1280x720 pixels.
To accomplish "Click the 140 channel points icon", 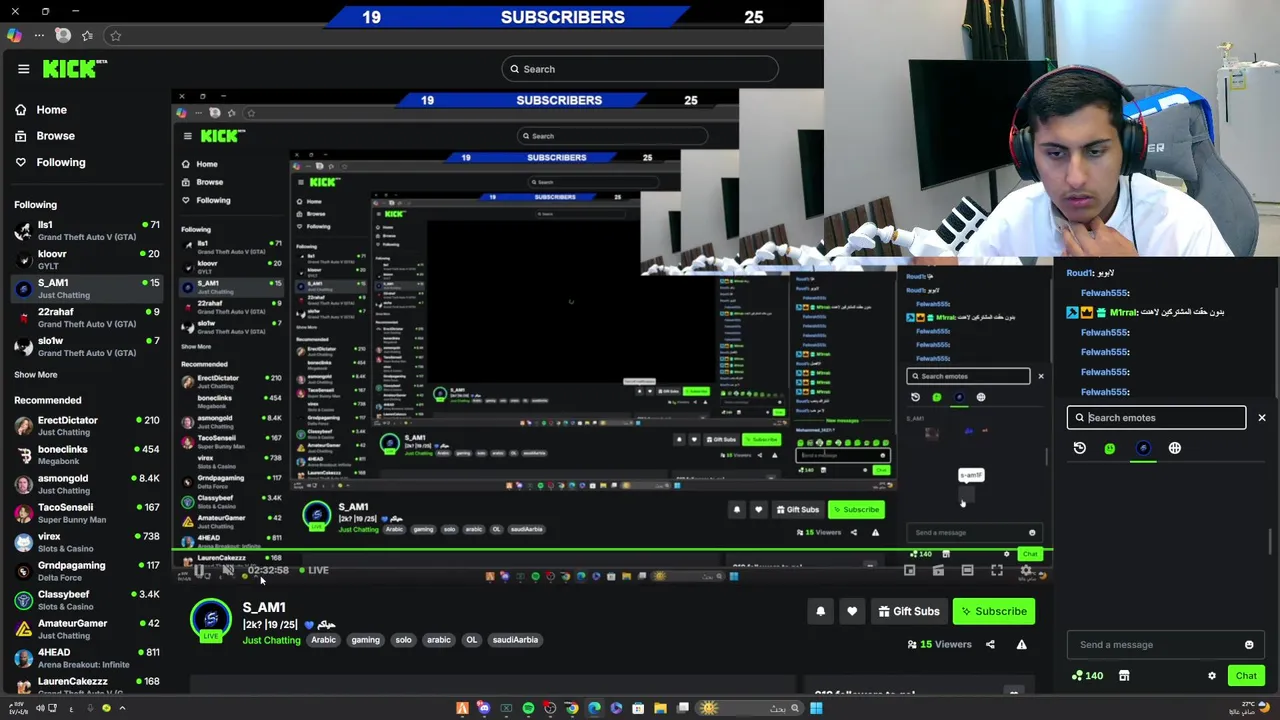I will (1087, 676).
